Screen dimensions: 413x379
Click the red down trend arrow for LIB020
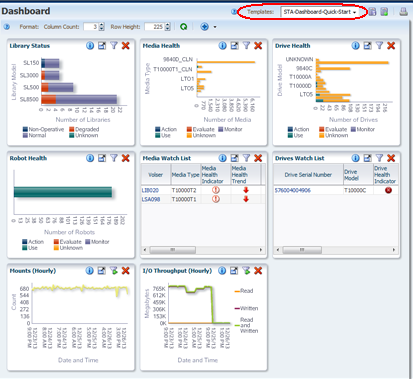point(246,190)
